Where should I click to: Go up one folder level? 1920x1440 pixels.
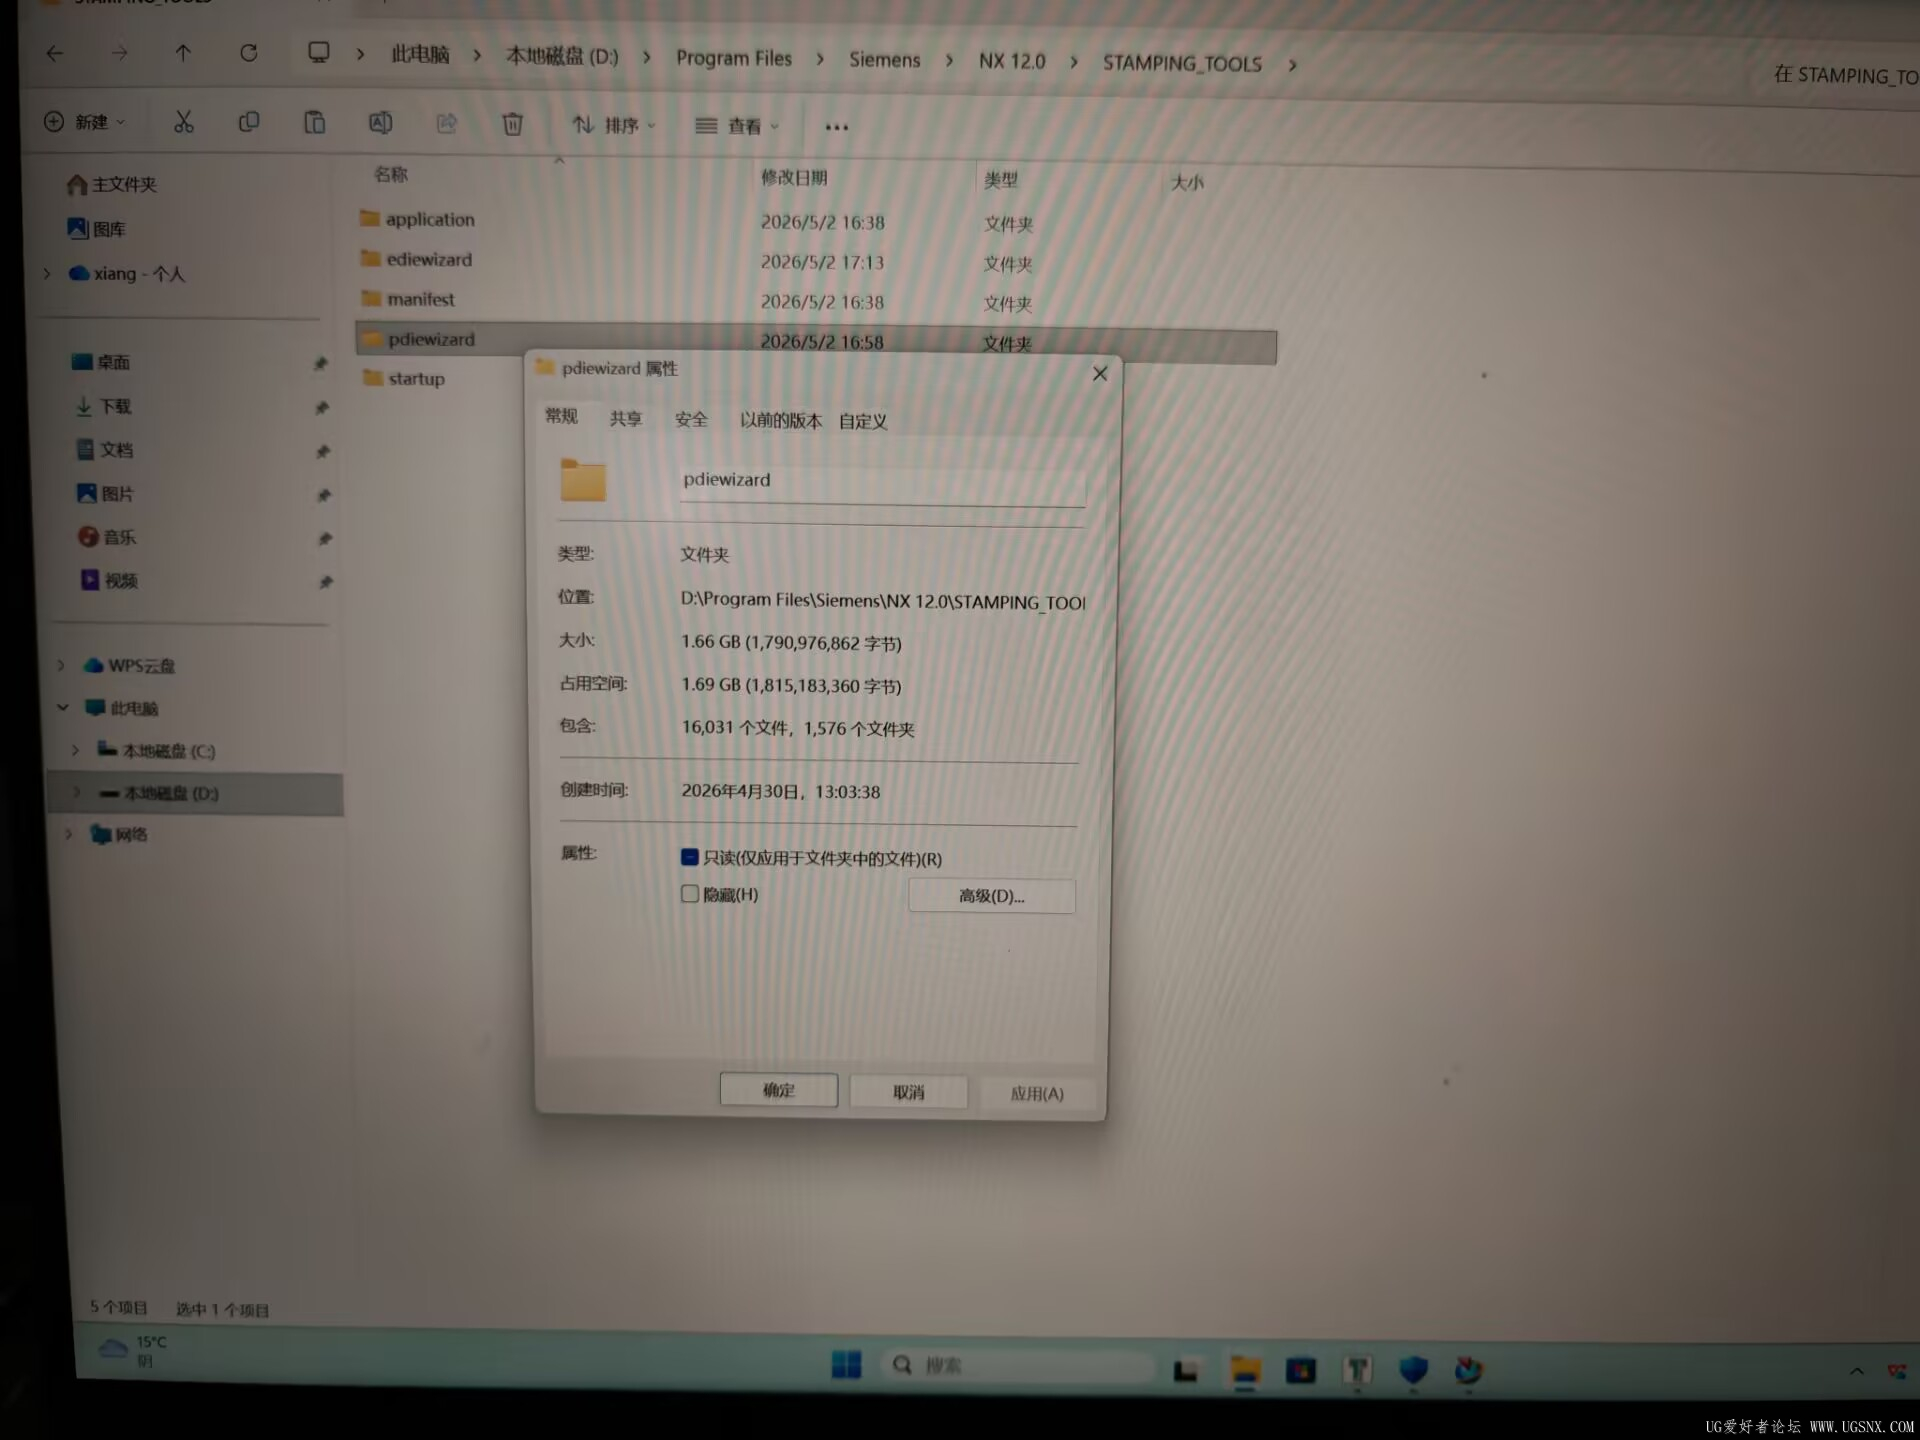coord(183,53)
